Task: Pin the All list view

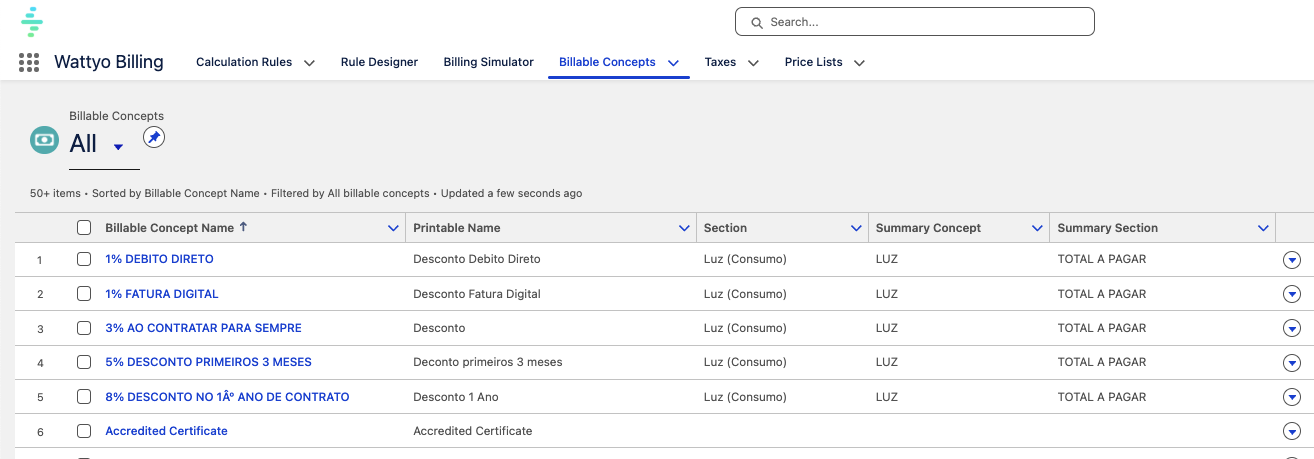Action: (153, 137)
